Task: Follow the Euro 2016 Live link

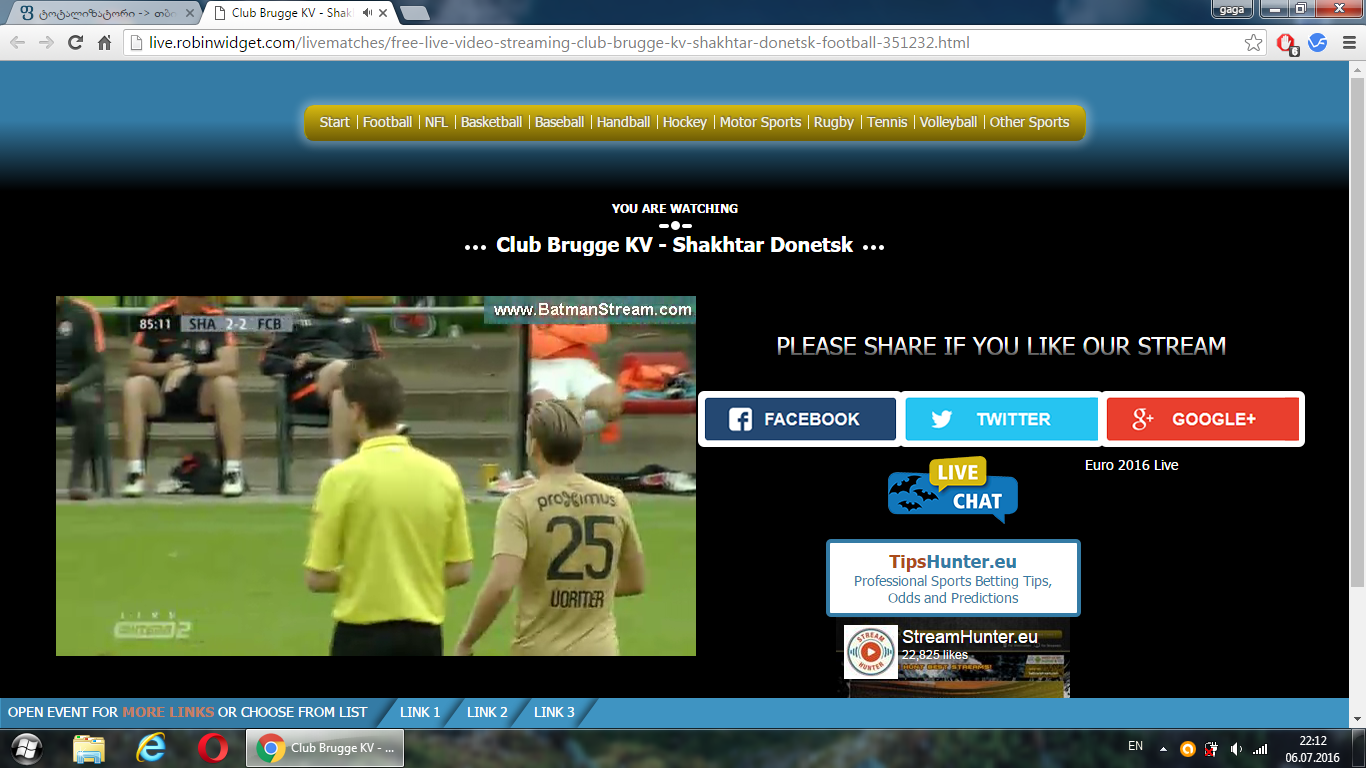Action: tap(1132, 465)
